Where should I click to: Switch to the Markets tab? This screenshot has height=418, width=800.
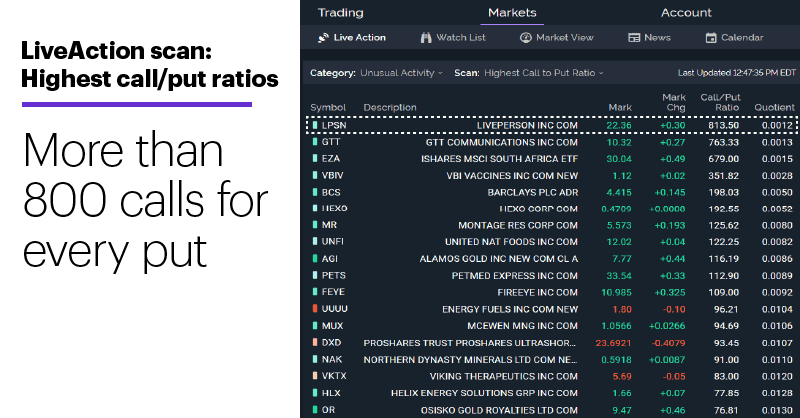click(x=512, y=13)
